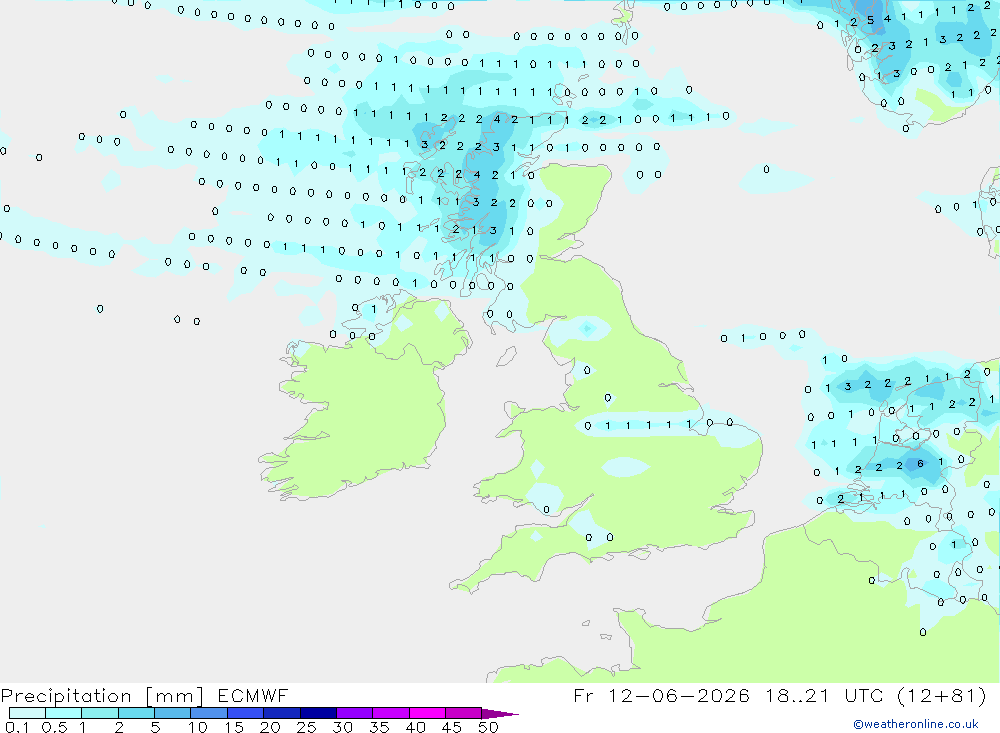Click the '25' legend scale label

click(x=306, y=727)
